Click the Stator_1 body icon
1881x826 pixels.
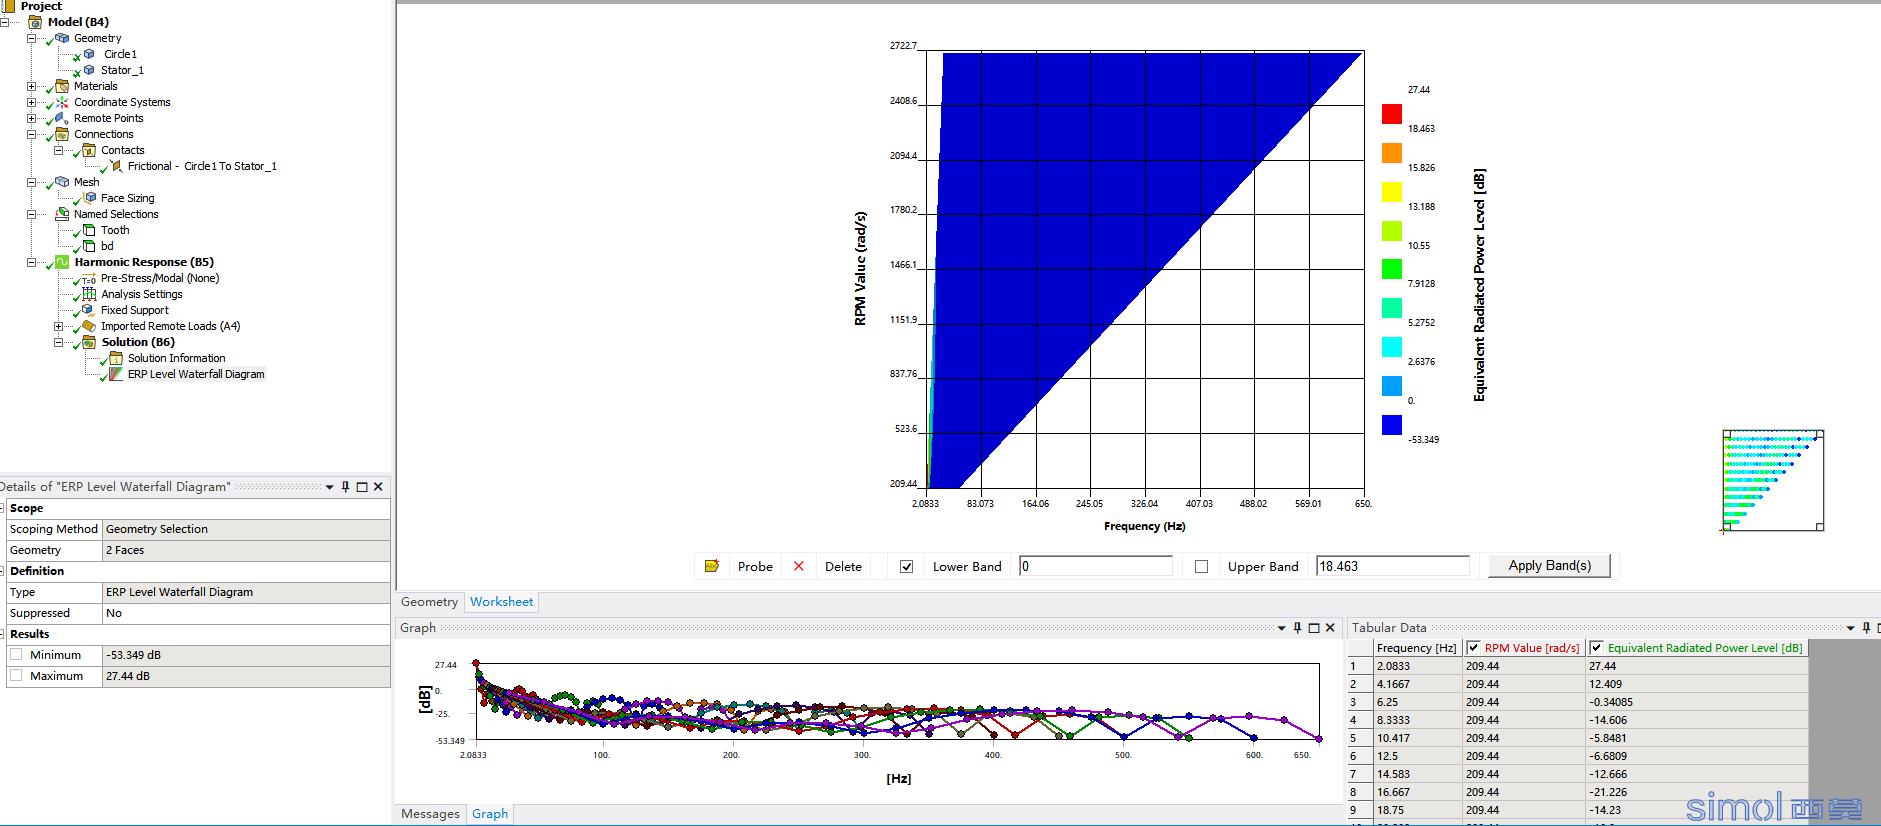click(89, 70)
